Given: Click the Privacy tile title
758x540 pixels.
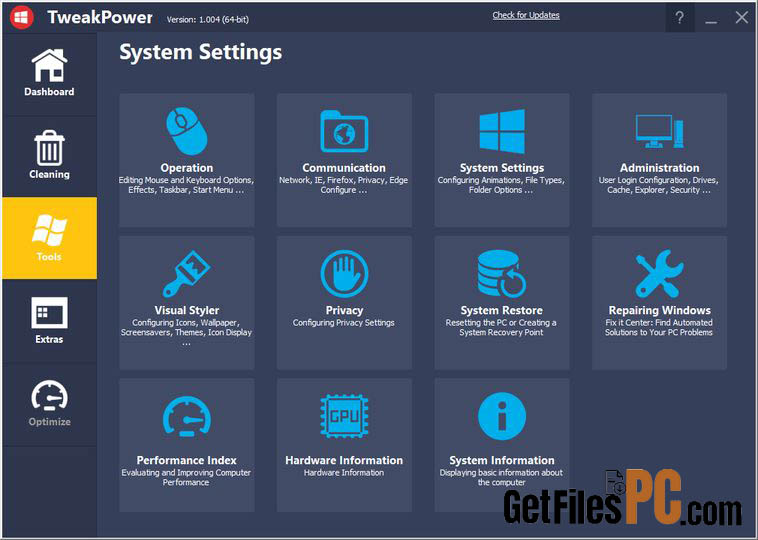Looking at the screenshot, I should [344, 310].
